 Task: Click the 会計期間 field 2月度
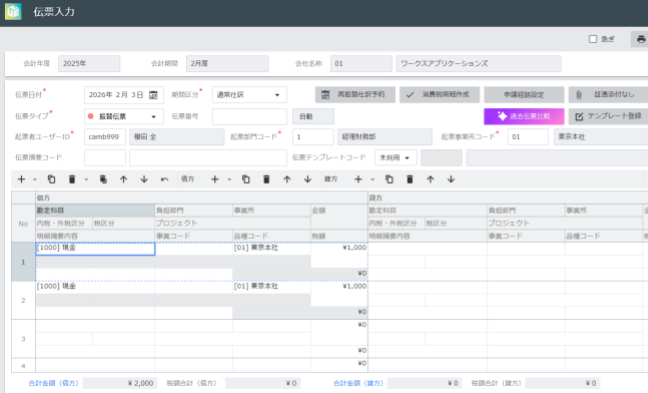227,64
